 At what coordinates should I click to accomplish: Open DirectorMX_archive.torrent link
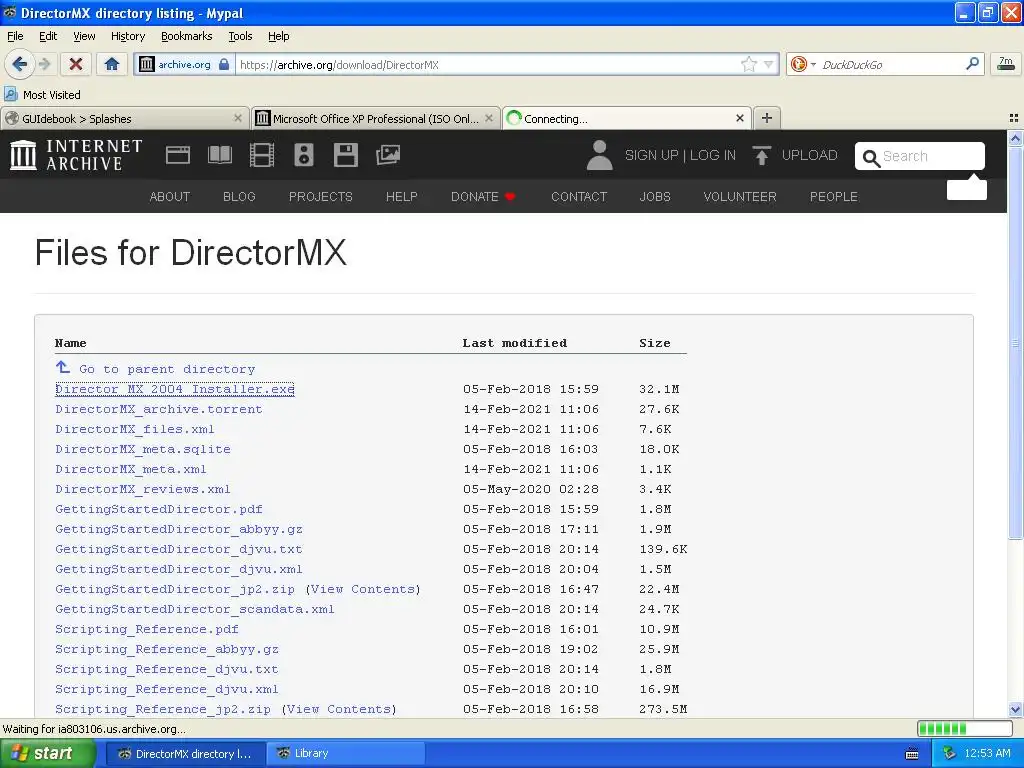pos(159,409)
